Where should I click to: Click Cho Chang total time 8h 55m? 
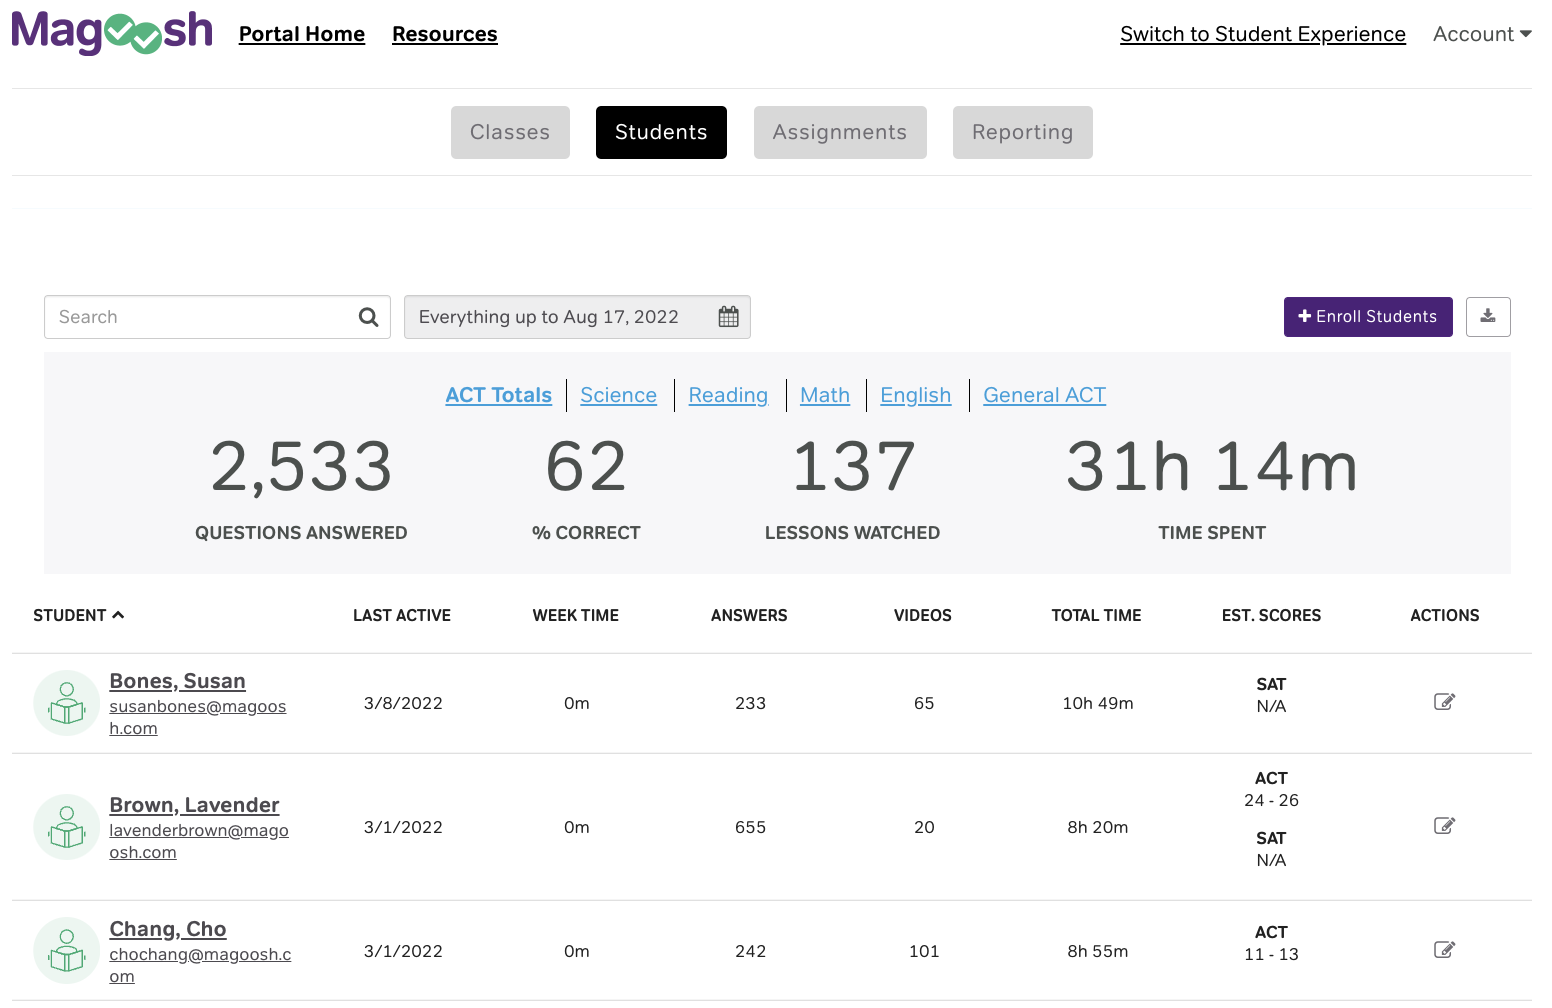point(1098,951)
